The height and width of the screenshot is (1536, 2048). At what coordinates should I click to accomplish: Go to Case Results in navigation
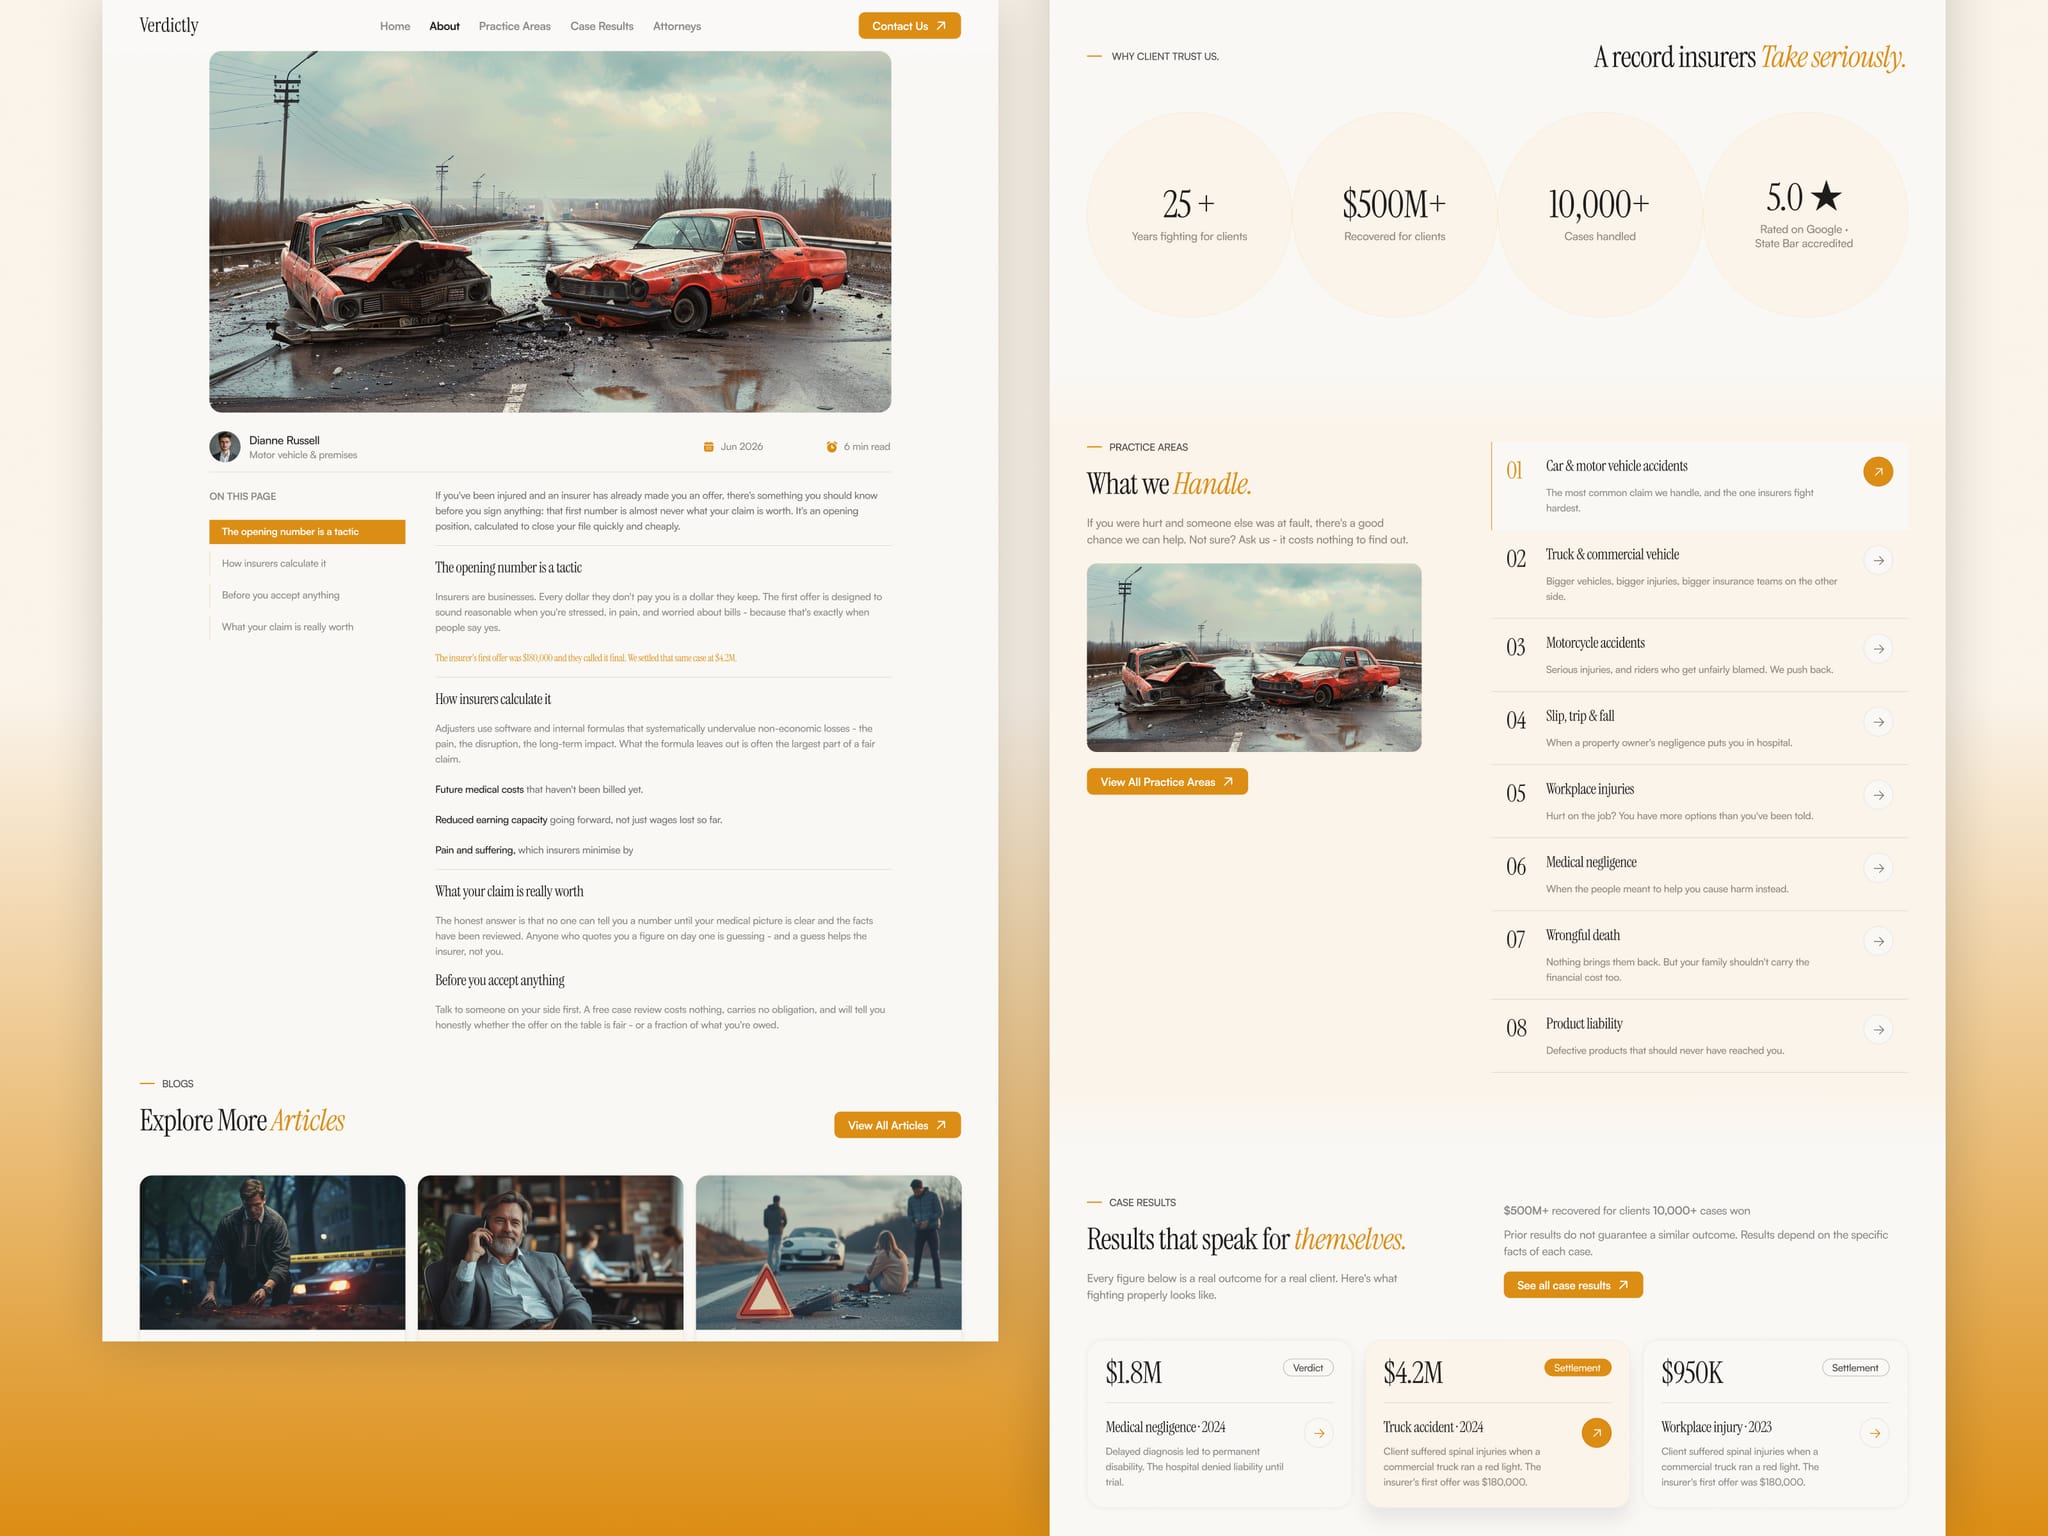(x=602, y=26)
